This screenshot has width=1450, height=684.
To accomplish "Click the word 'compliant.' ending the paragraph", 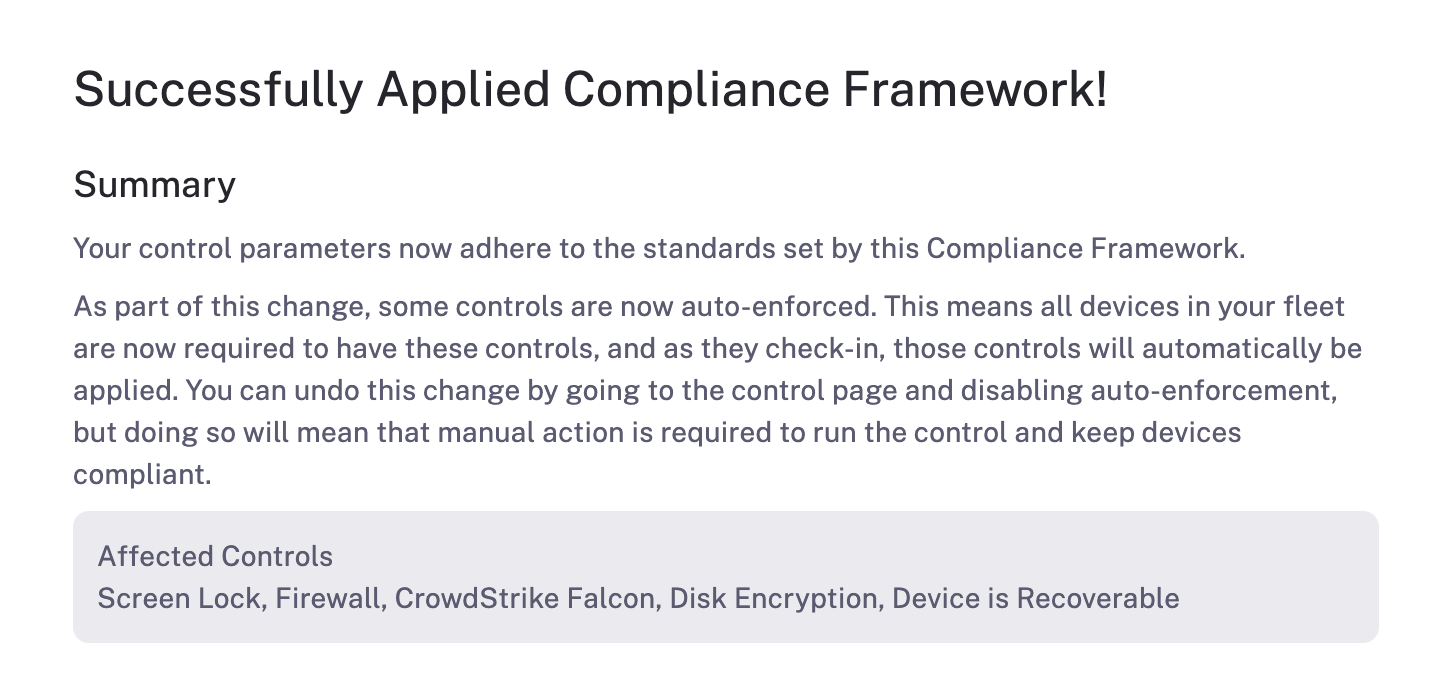I will pyautogui.click(x=142, y=474).
